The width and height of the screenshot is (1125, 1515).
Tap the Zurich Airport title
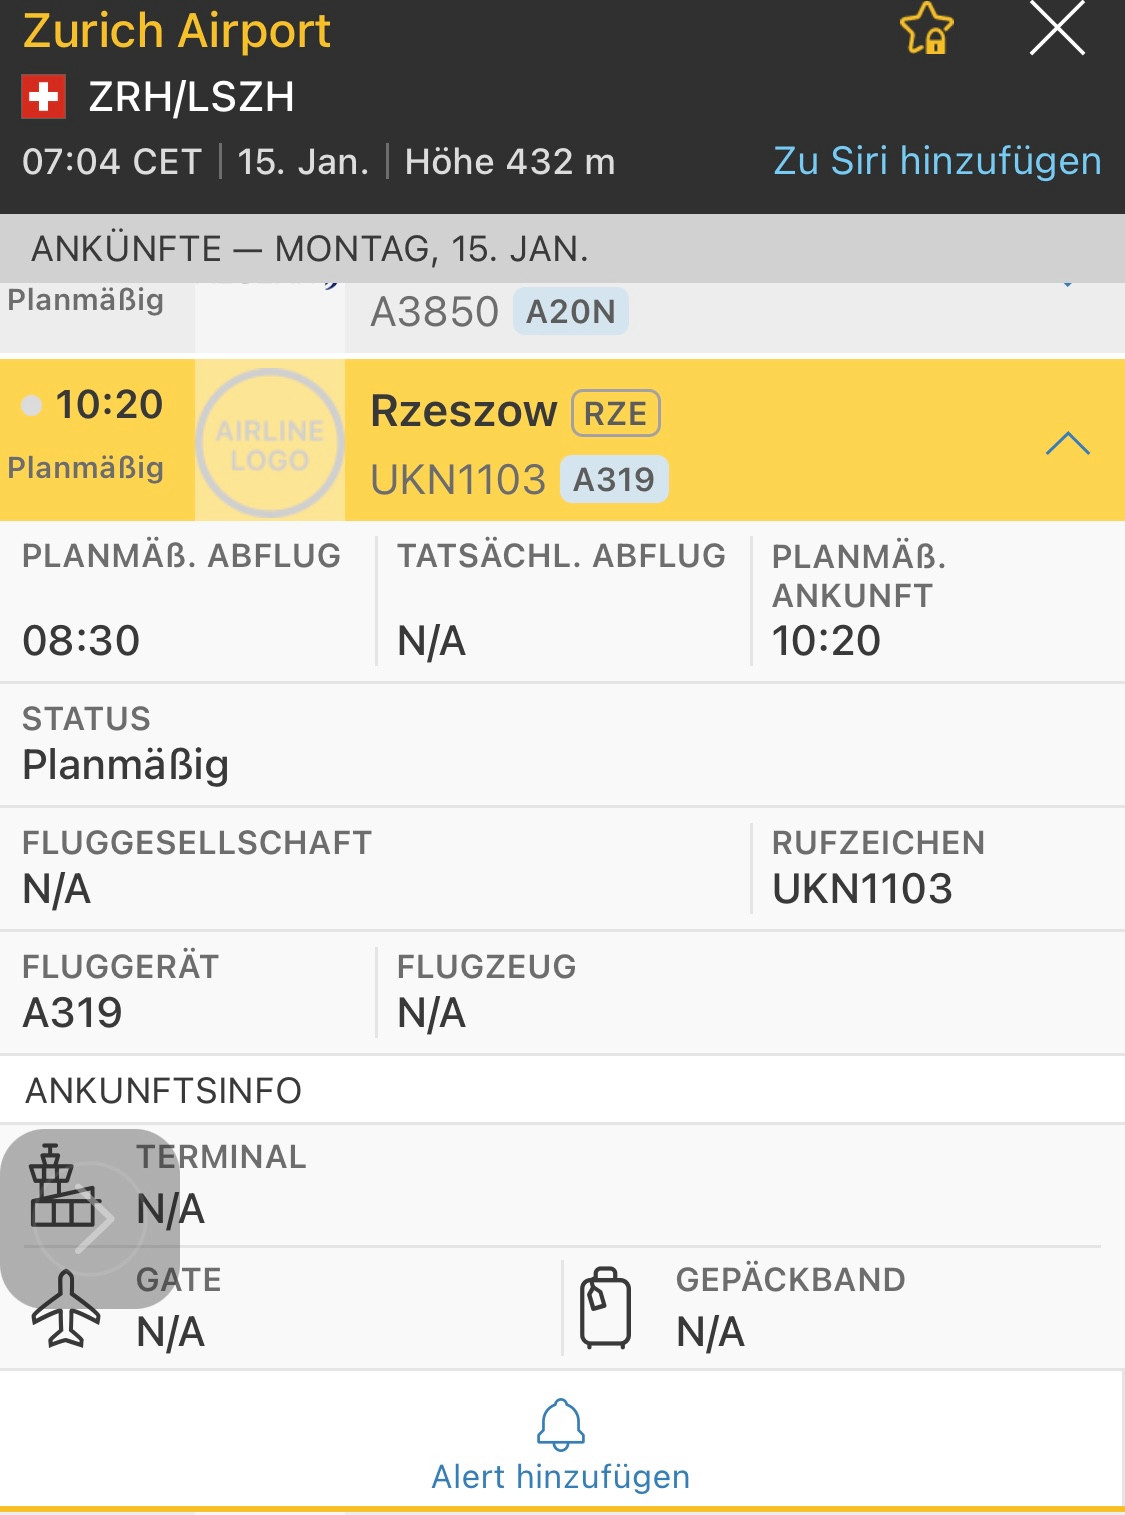(177, 31)
